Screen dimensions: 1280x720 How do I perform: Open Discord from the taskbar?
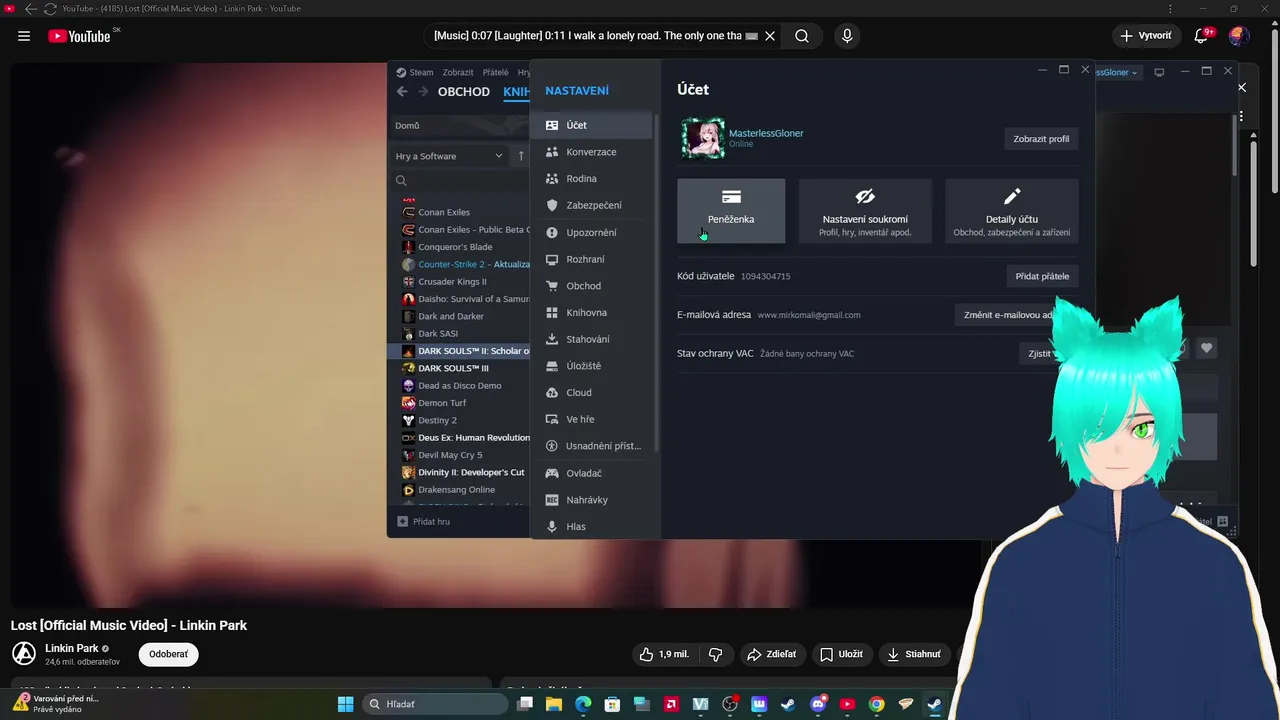coord(818,704)
